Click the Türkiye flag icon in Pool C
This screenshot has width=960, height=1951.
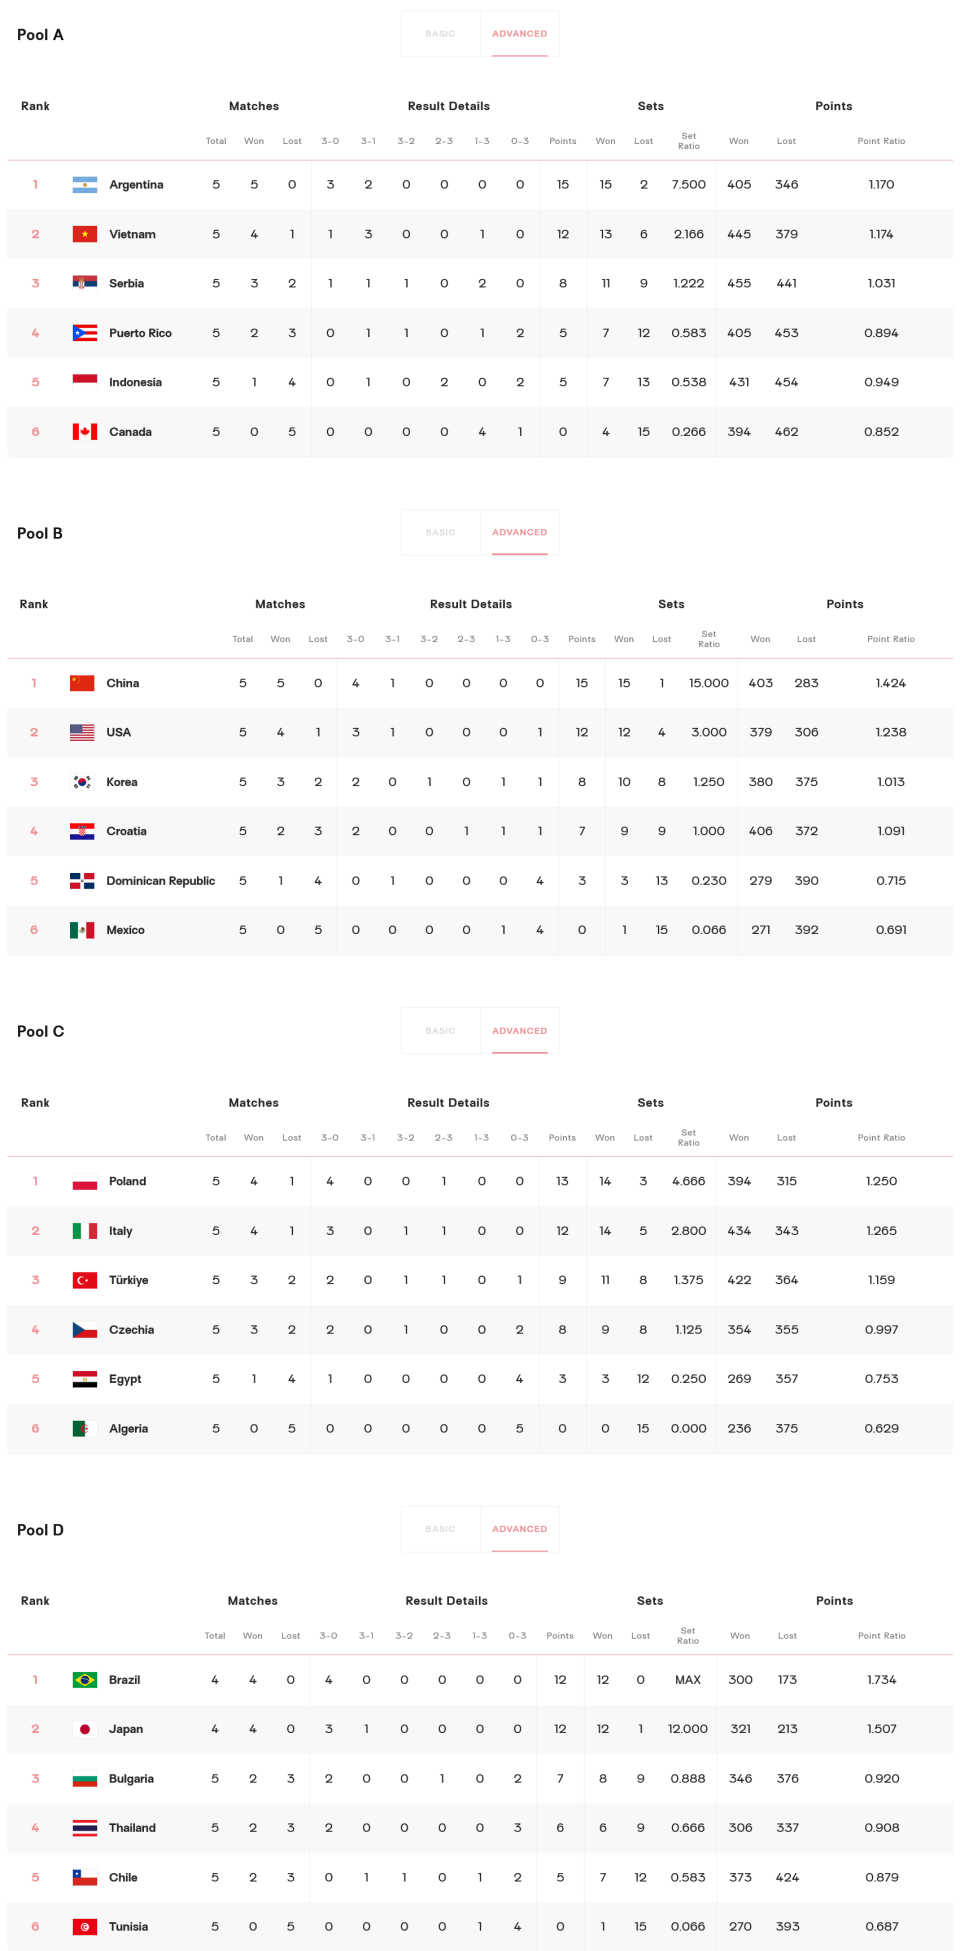(x=85, y=1280)
